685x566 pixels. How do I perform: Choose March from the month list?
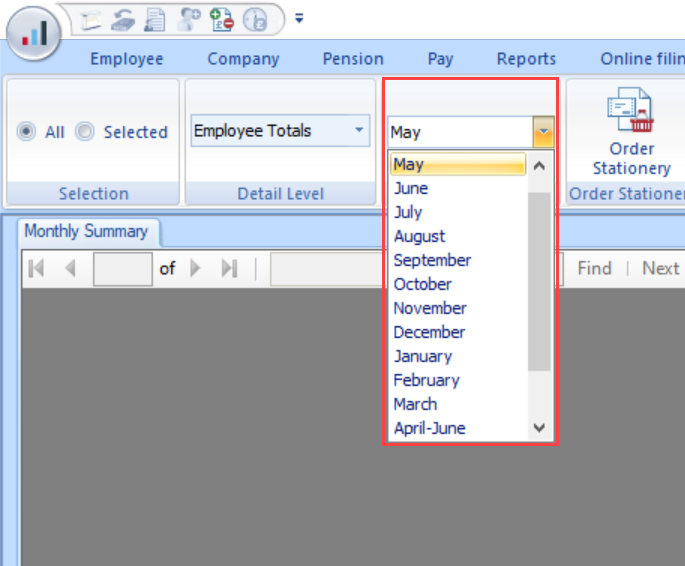(x=458, y=404)
